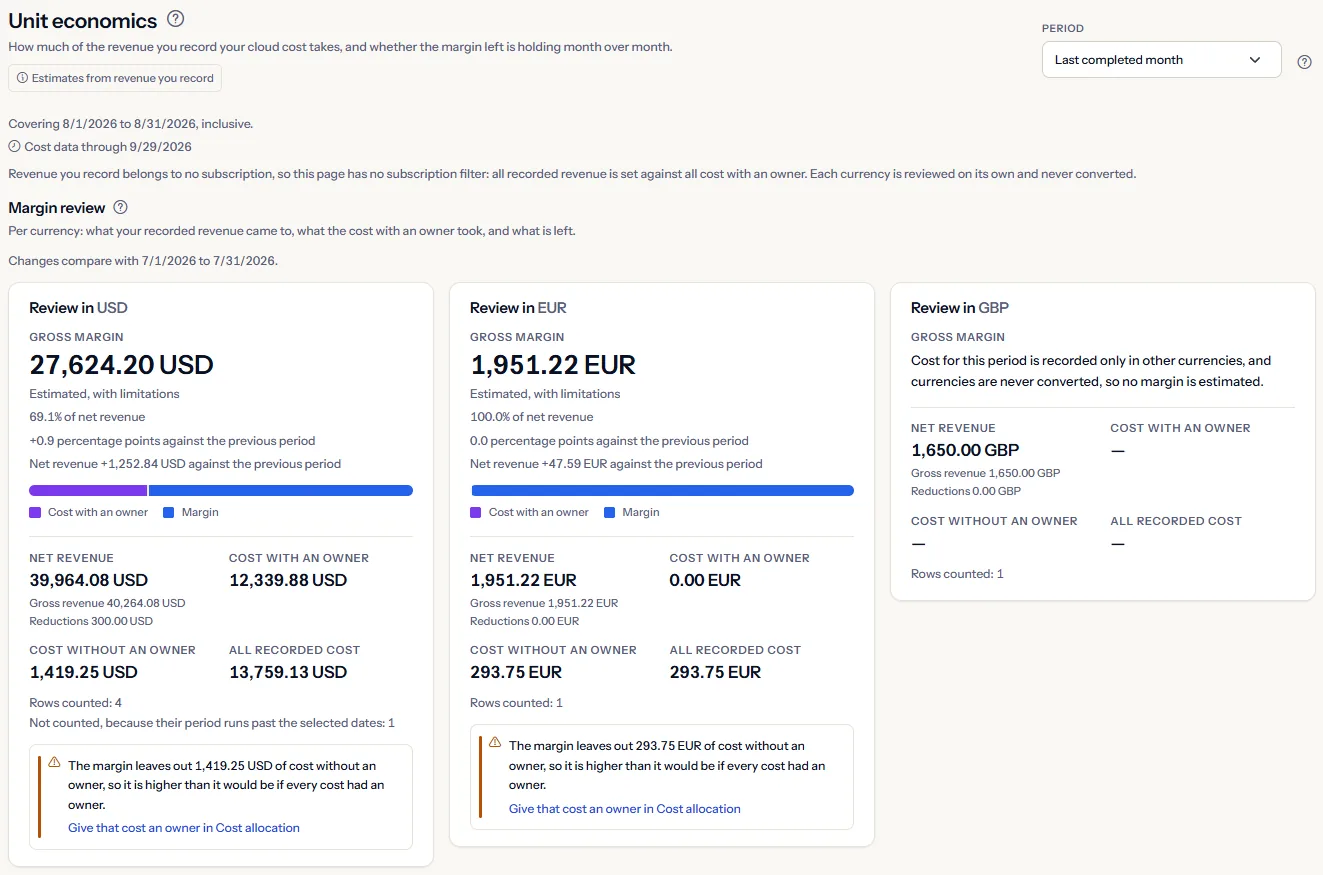Click the purple cost segment of USD bar
This screenshot has width=1323, height=875.
pos(88,491)
